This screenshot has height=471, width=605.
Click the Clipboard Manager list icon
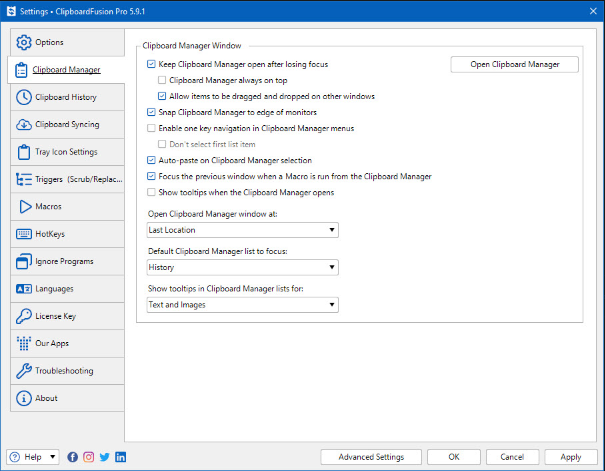coord(21,70)
